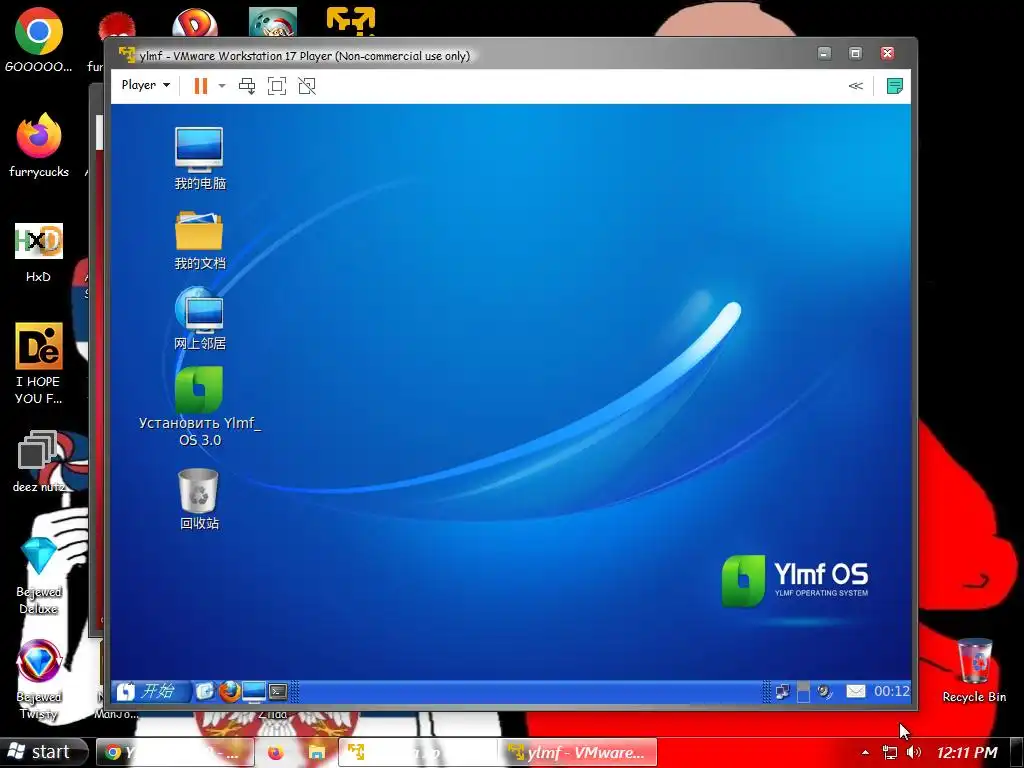Open Firefox furrycucks desktop shortcut
Image resolution: width=1024 pixels, height=768 pixels.
(x=39, y=144)
